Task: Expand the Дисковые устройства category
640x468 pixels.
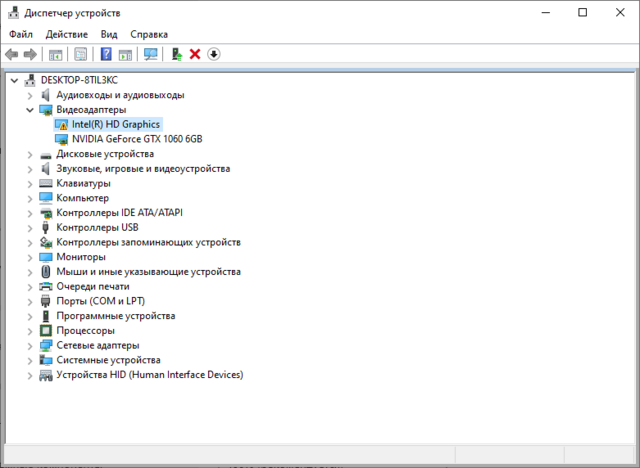Action: coord(29,154)
